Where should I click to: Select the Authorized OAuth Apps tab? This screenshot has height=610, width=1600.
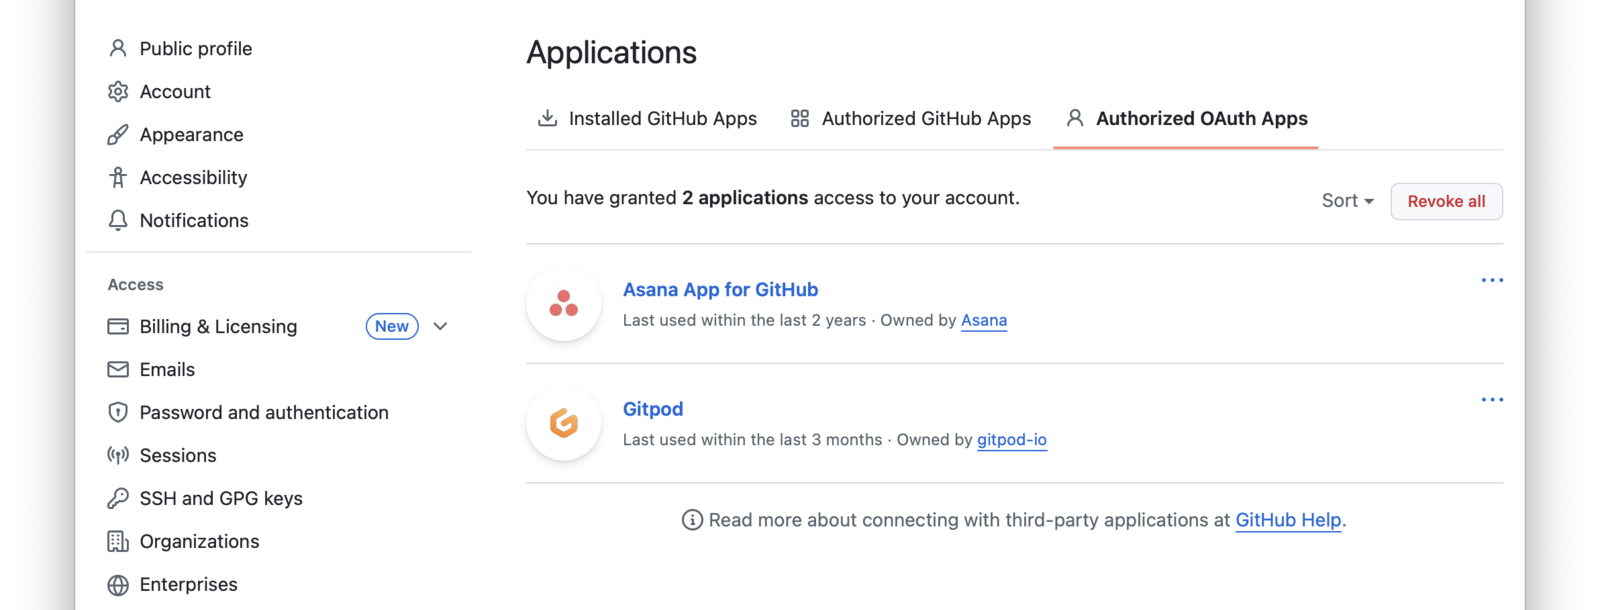click(1186, 119)
